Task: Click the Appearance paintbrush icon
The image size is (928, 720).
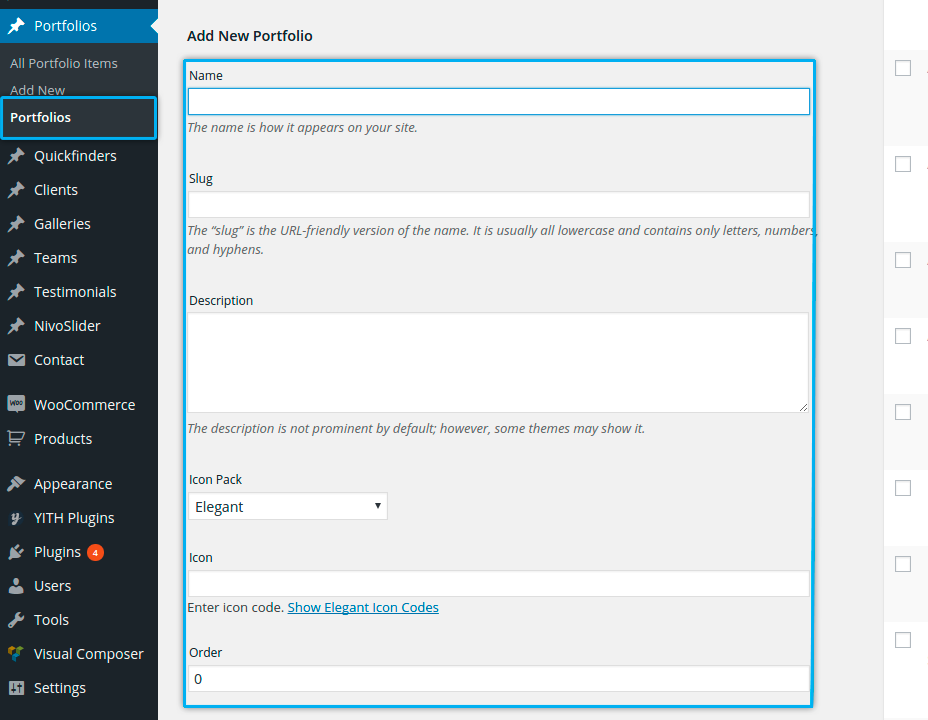Action: [16, 483]
